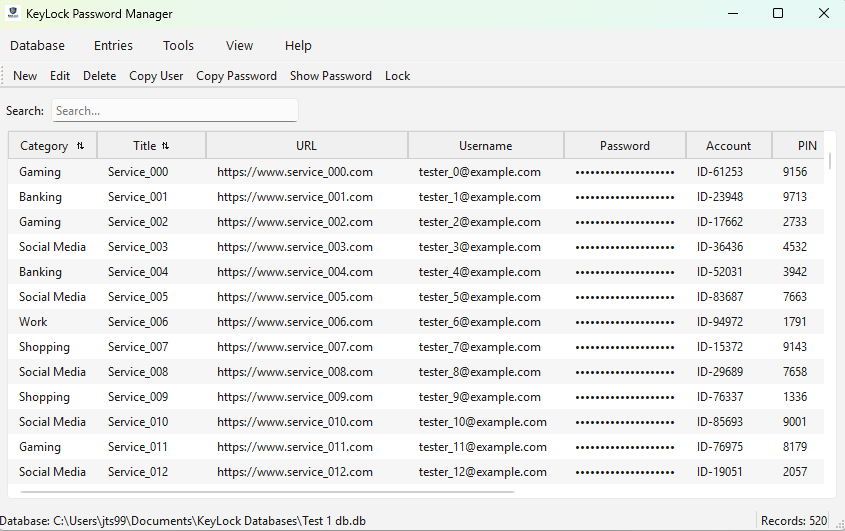Click Copy User in the toolbar

156,76
